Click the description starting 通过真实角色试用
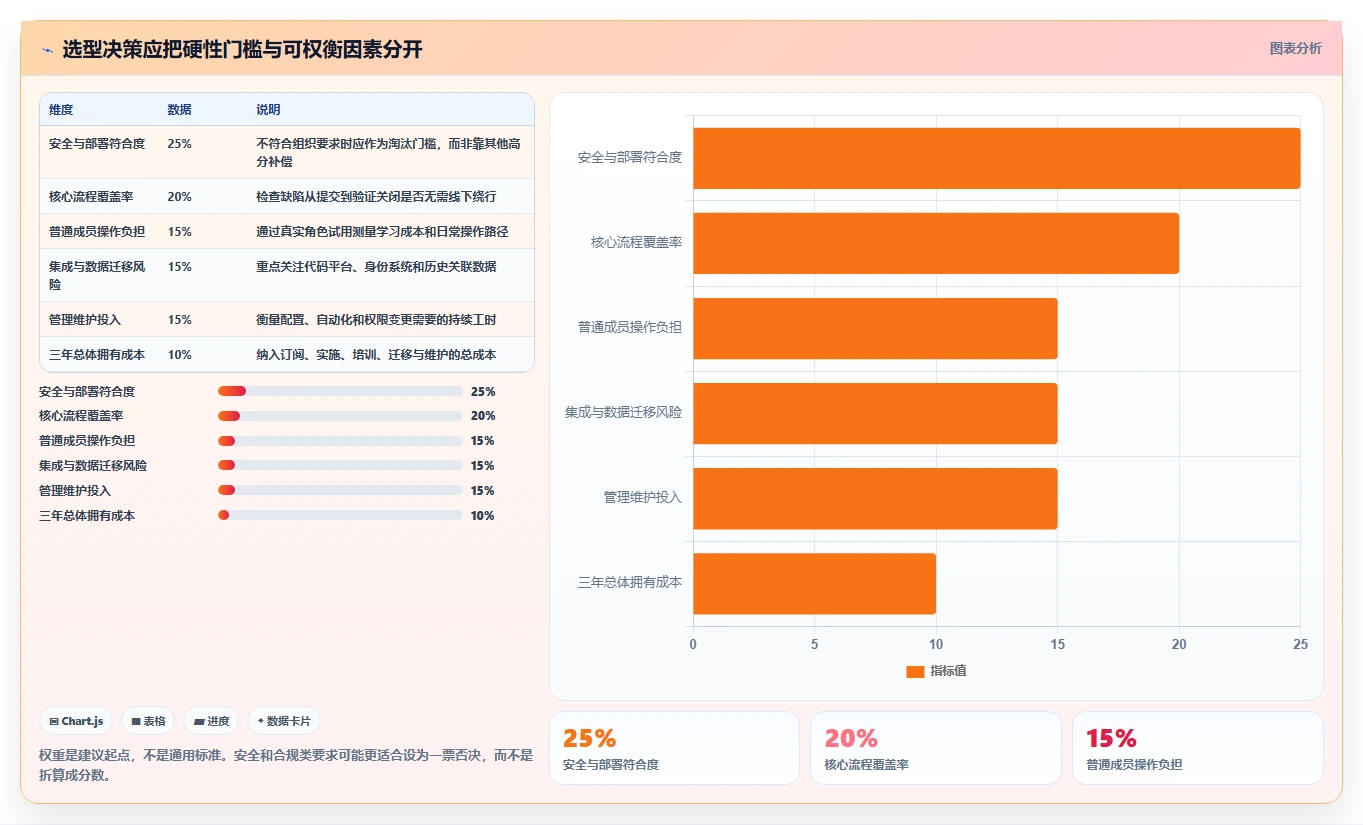This screenshot has width=1363, height=825. [x=383, y=232]
